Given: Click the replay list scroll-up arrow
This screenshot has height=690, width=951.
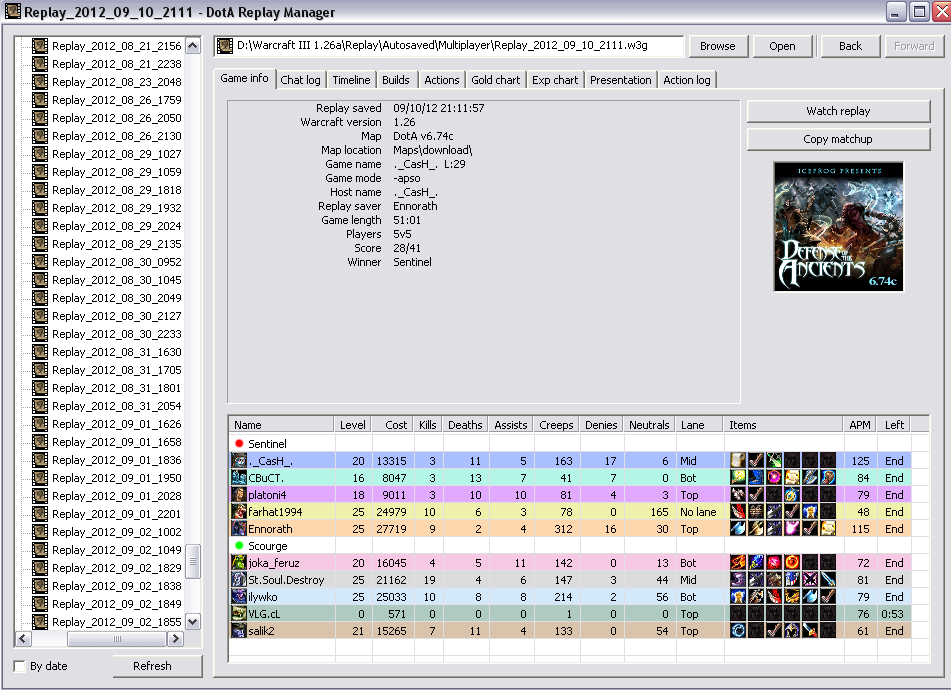Looking at the screenshot, I should pos(193,46).
